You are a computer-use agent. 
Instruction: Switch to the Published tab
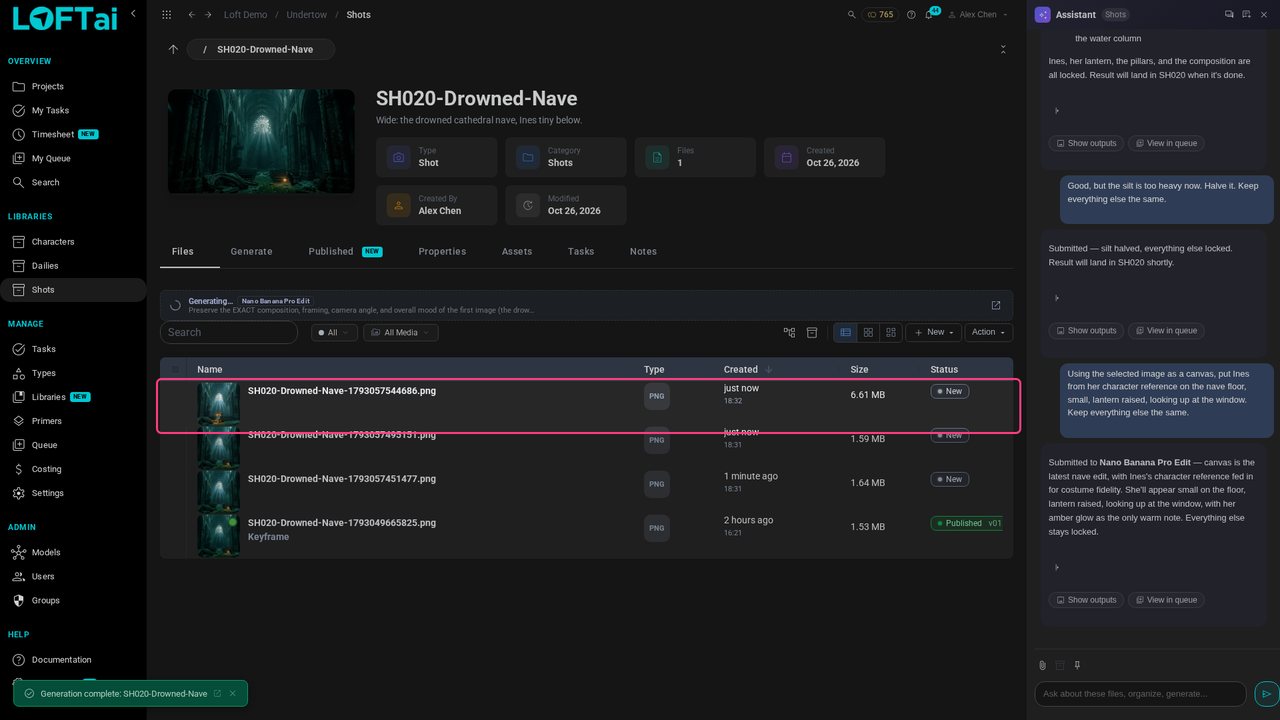(x=345, y=252)
